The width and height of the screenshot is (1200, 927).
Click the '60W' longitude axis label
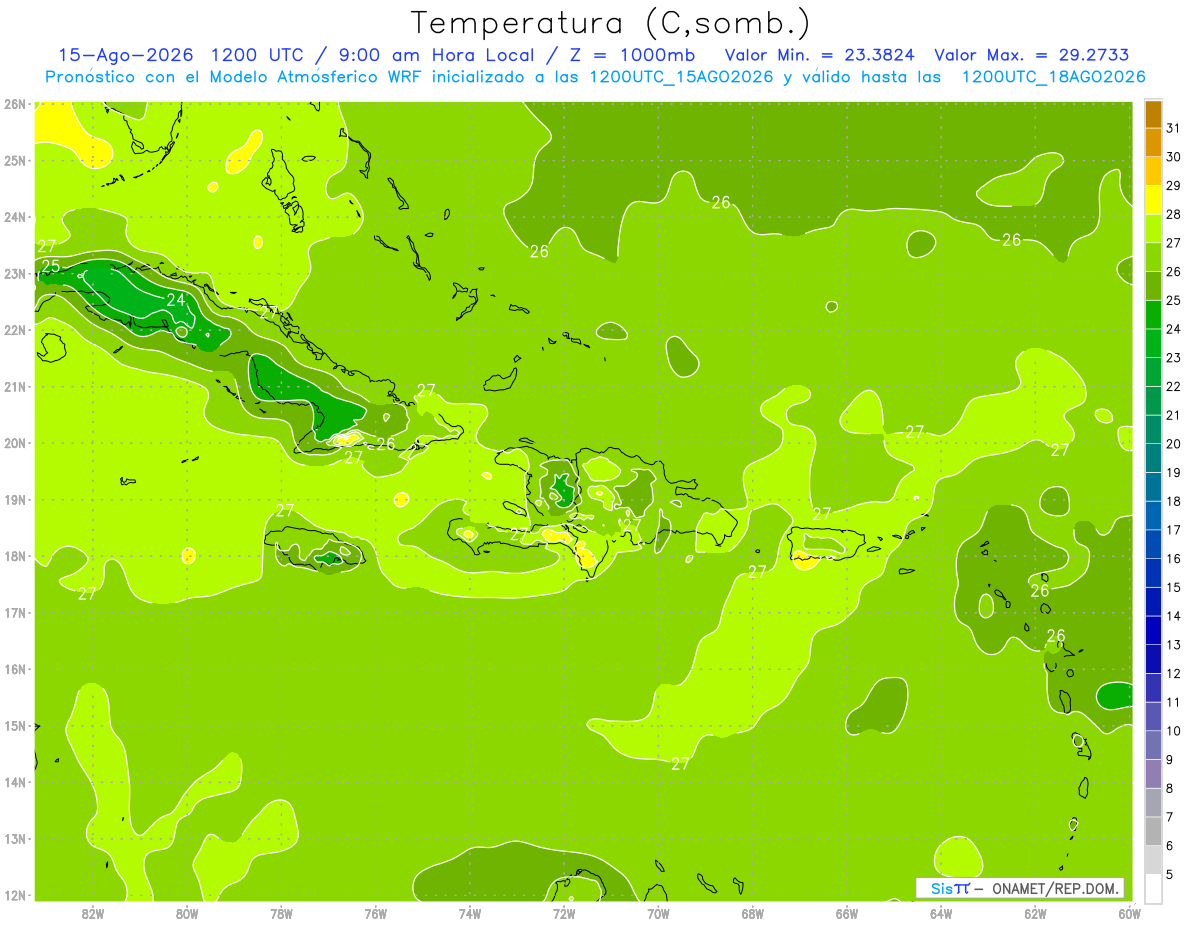coord(1129,914)
